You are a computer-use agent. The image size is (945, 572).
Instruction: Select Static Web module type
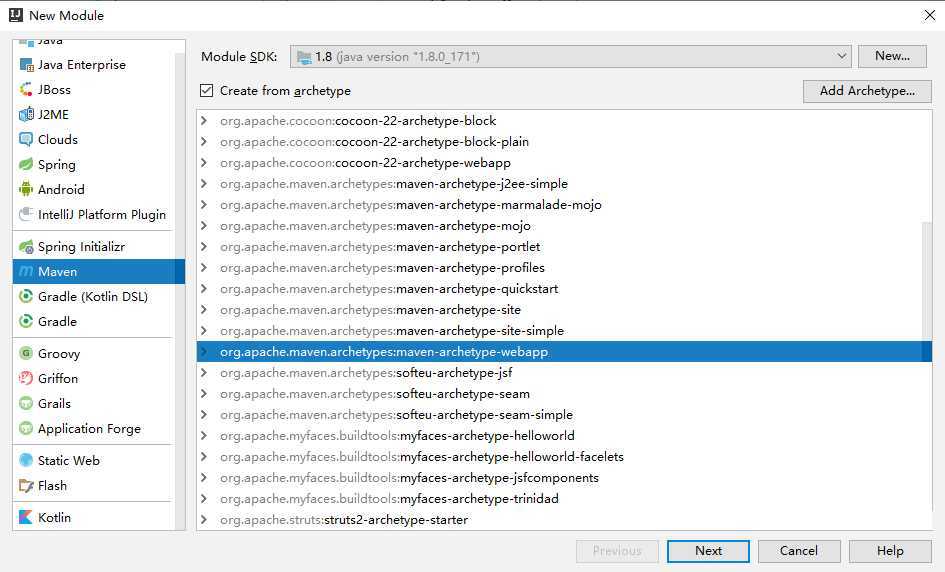click(x=93, y=460)
